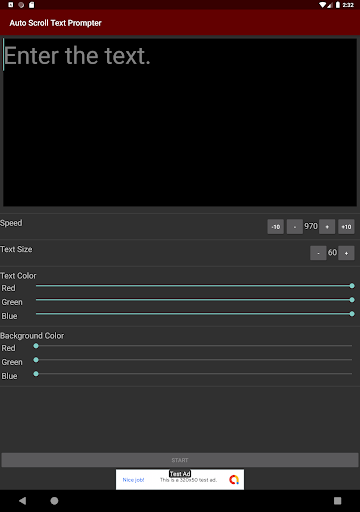
Task: Decrease the text size
Action: pos(318,253)
